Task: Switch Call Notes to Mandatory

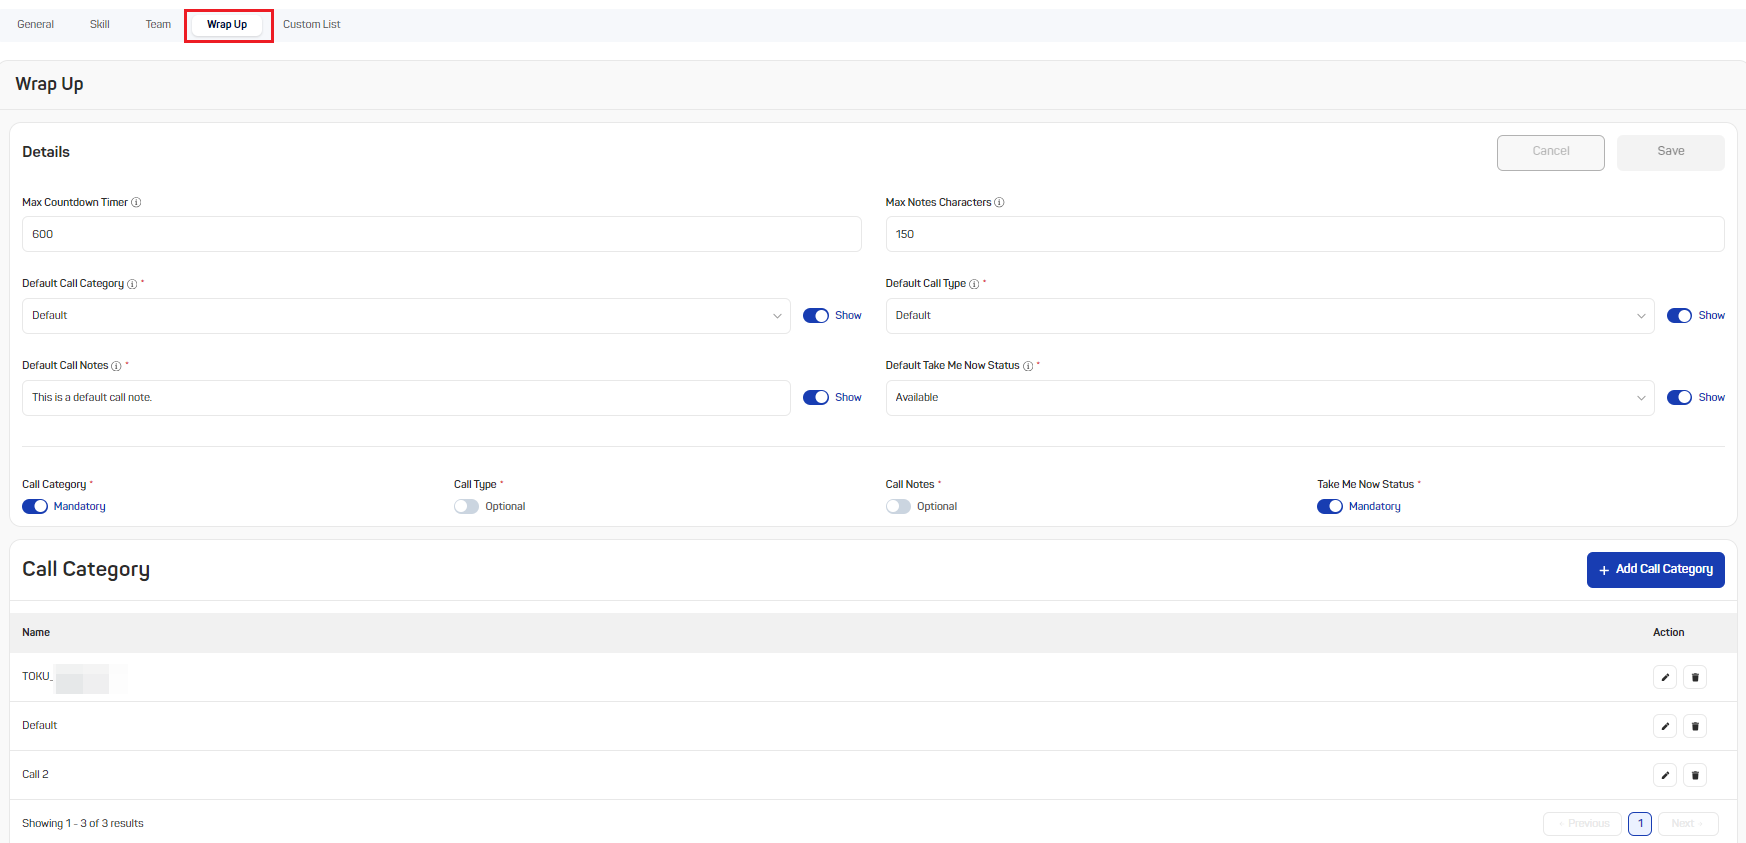Action: coord(898,507)
